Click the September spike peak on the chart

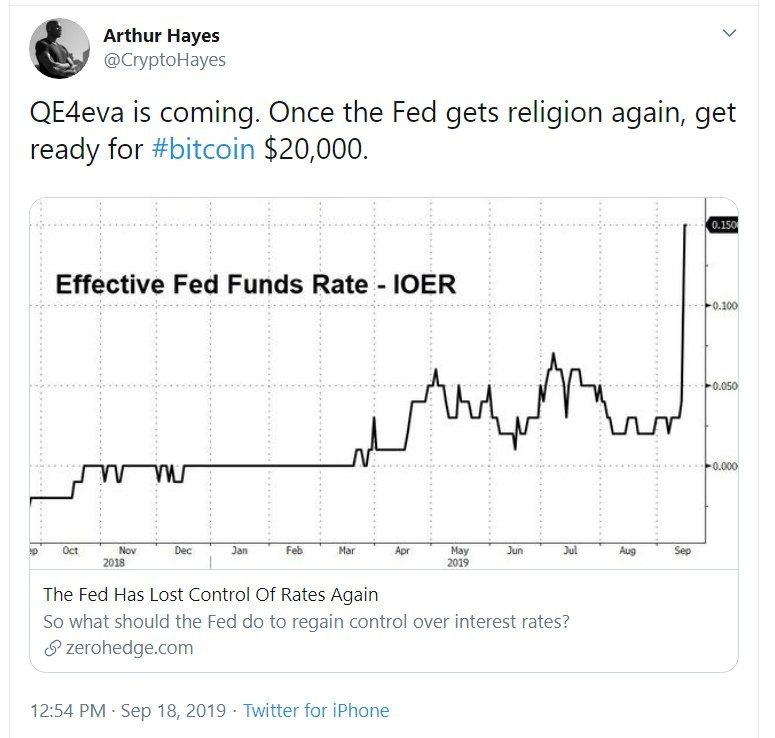(x=685, y=225)
